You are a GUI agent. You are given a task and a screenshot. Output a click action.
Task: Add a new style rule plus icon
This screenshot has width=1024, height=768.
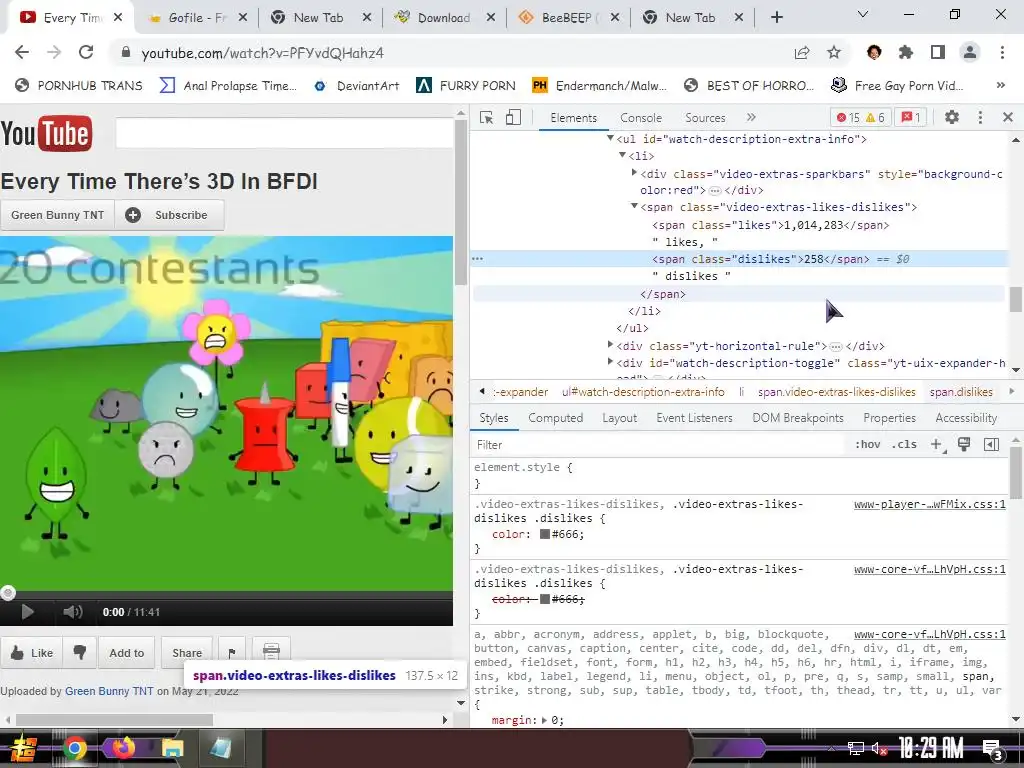click(936, 445)
